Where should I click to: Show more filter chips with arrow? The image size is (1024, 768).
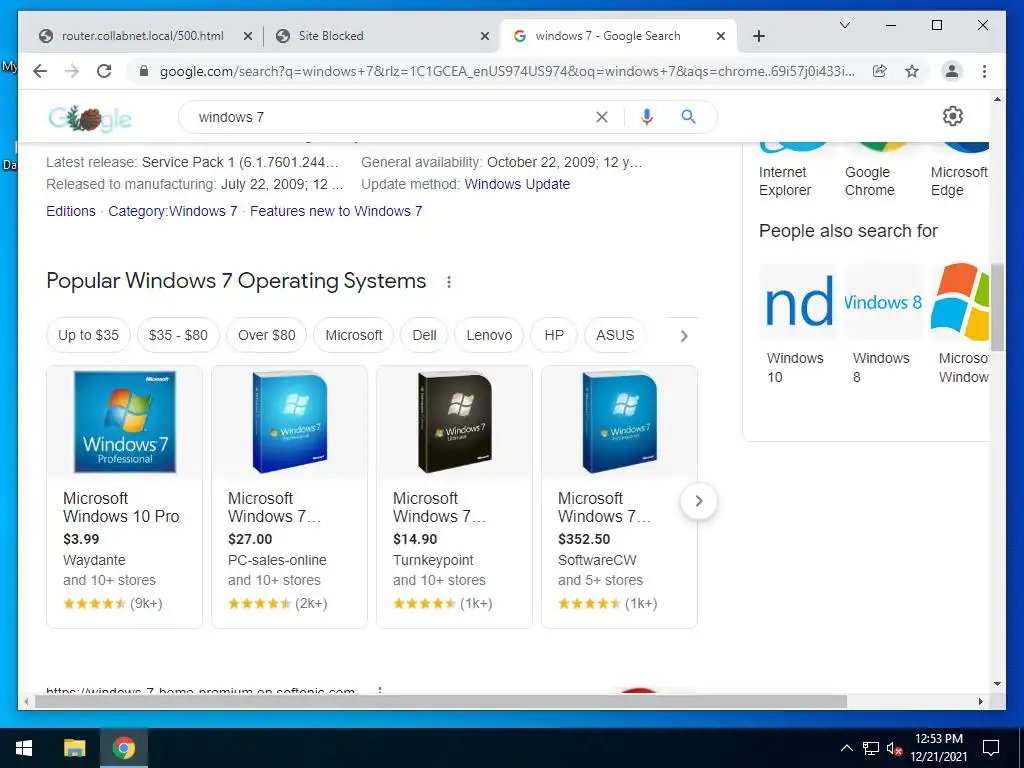[684, 336]
